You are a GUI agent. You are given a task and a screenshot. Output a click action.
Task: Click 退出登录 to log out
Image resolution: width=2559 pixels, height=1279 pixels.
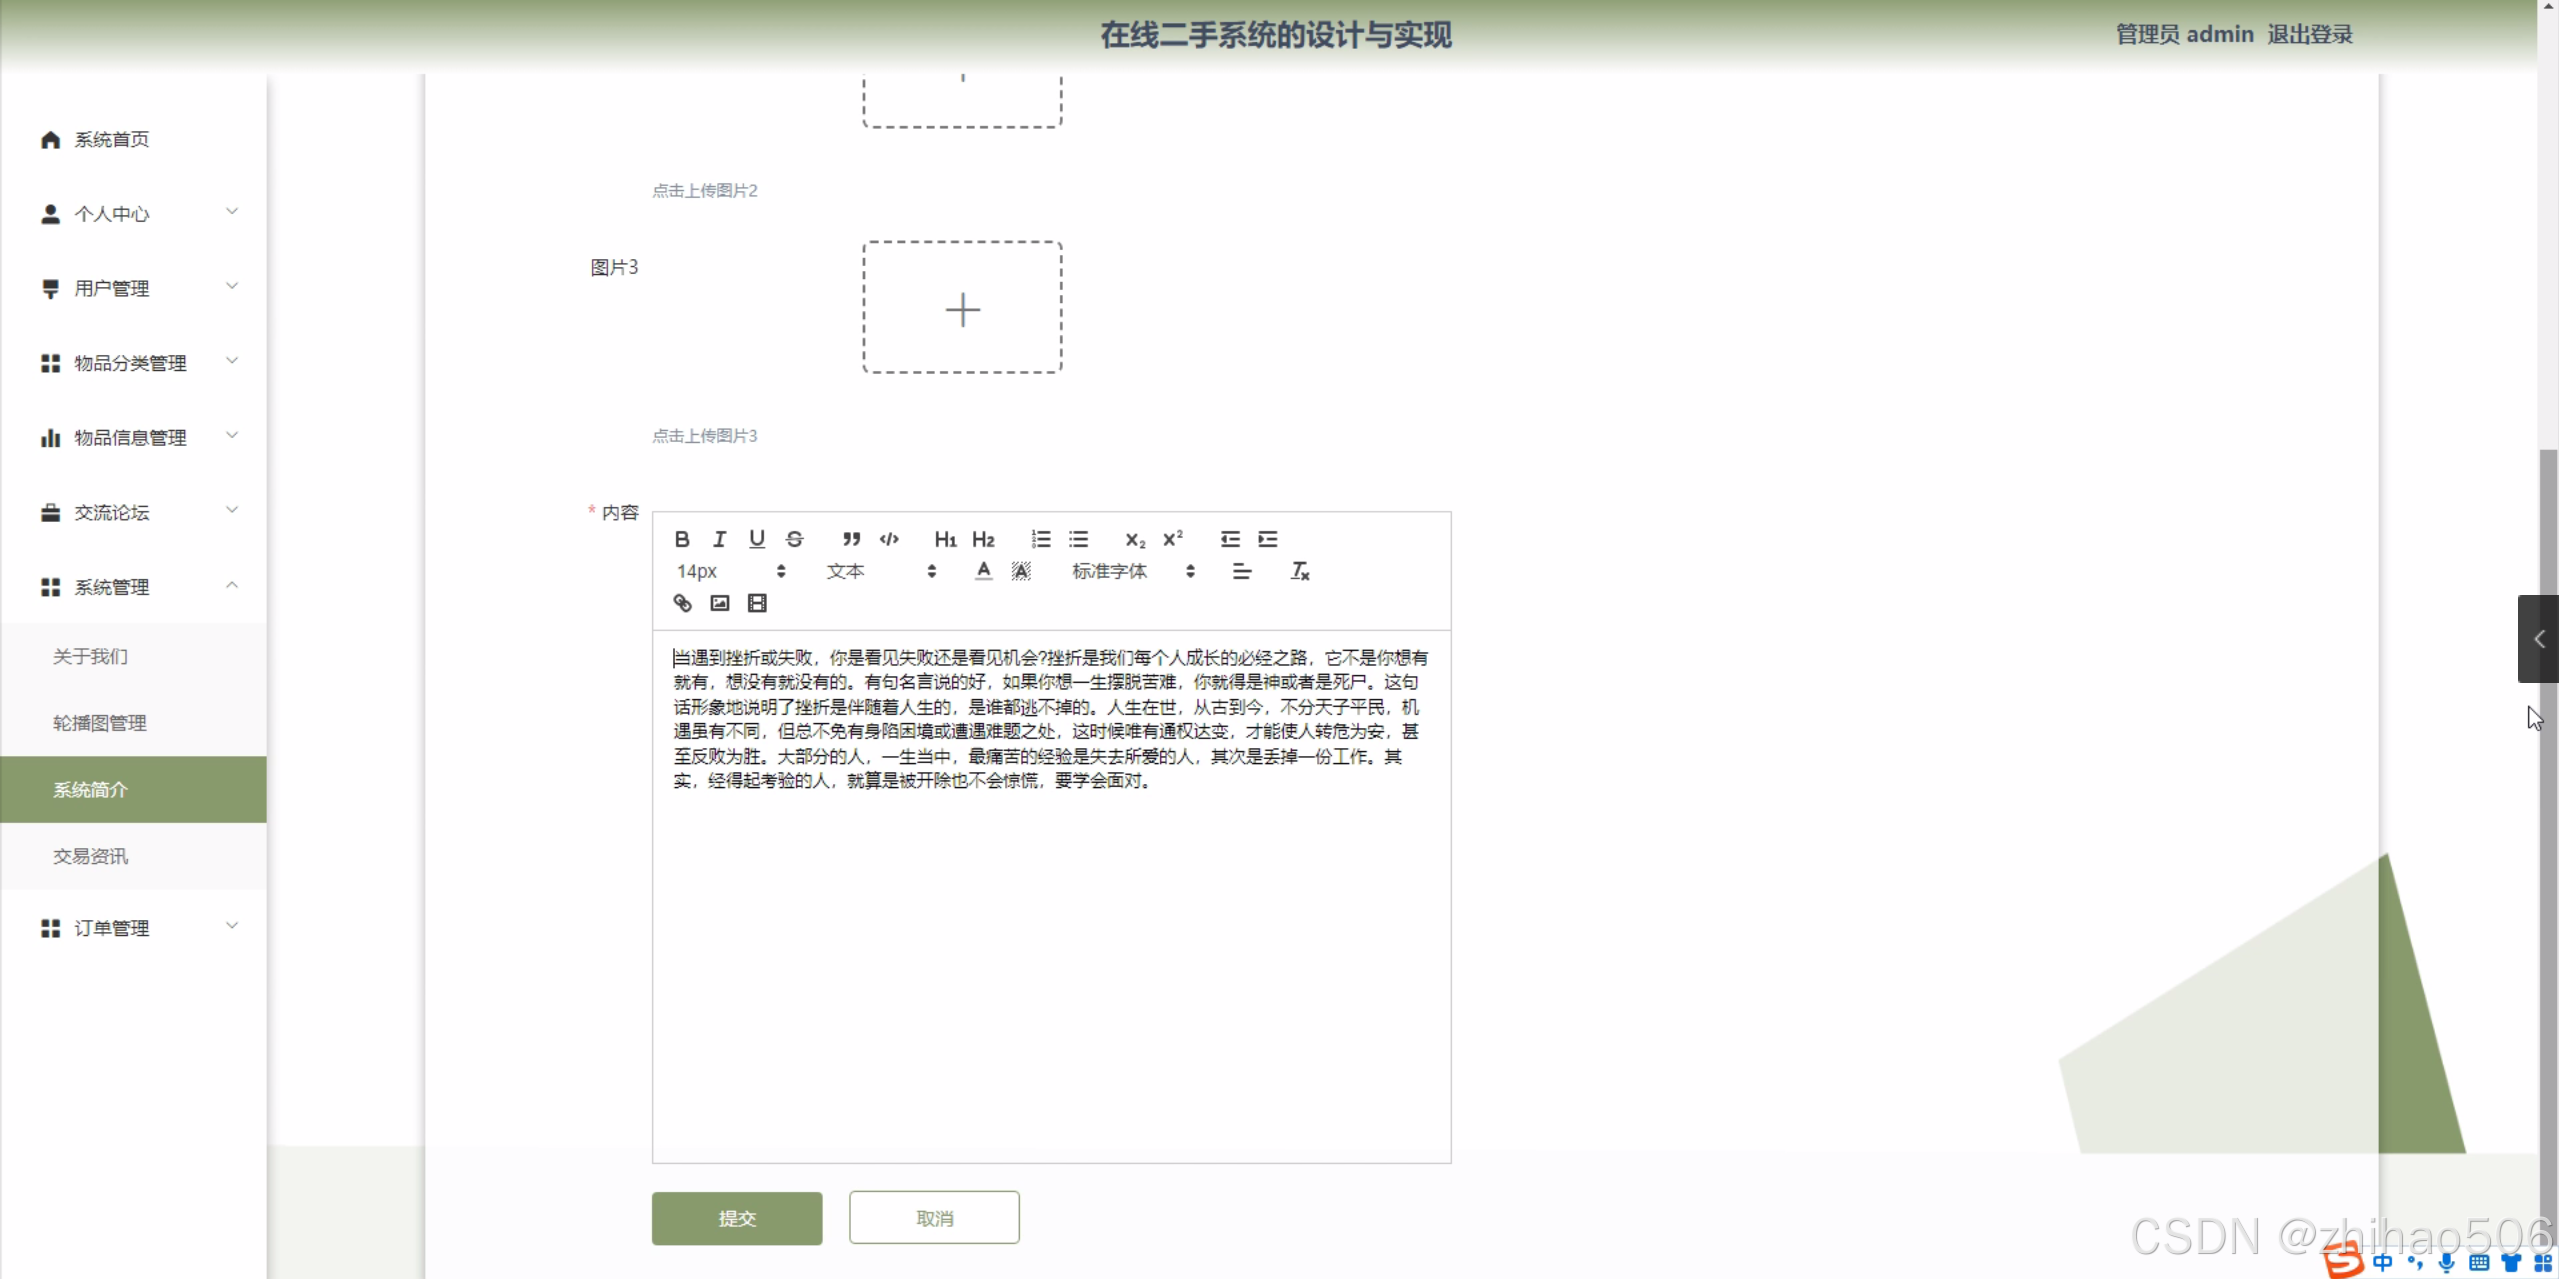pos(2309,33)
